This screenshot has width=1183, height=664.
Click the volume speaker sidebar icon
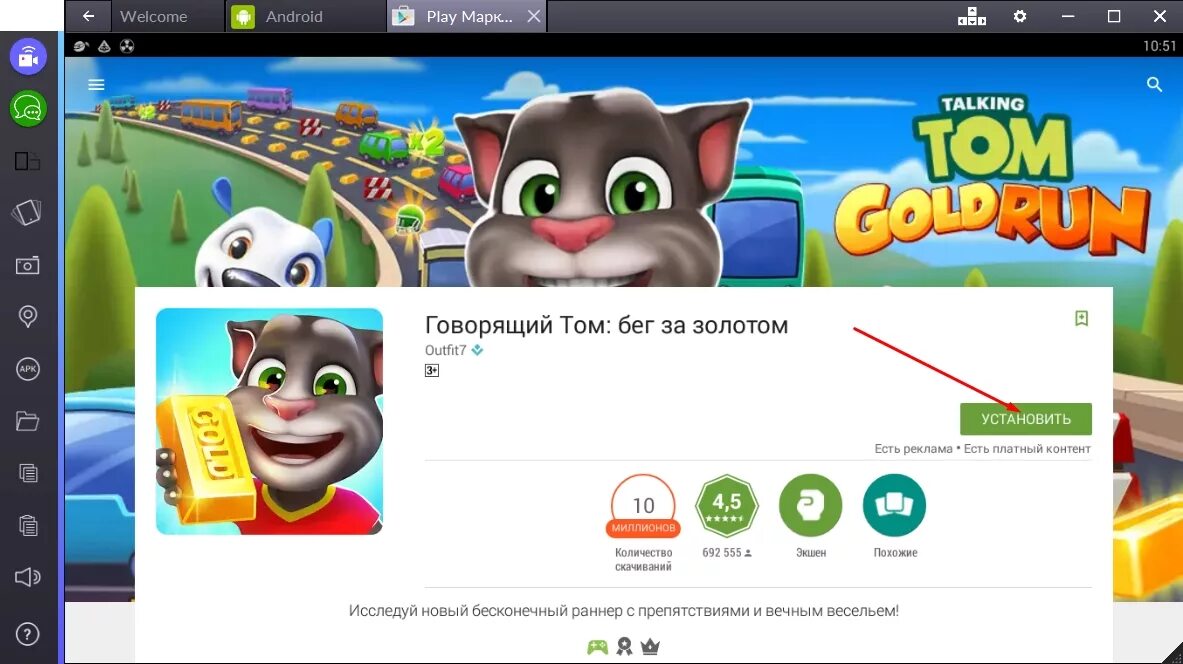(x=28, y=577)
